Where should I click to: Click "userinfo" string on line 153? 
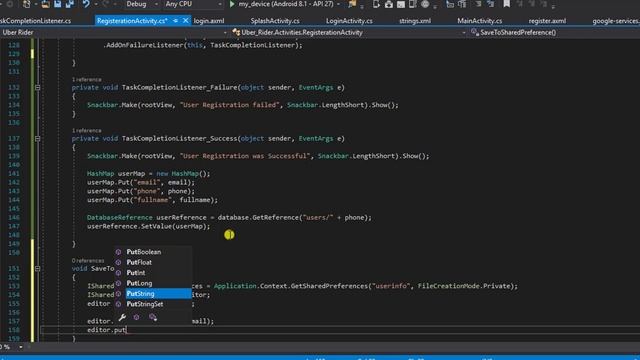coord(391,286)
